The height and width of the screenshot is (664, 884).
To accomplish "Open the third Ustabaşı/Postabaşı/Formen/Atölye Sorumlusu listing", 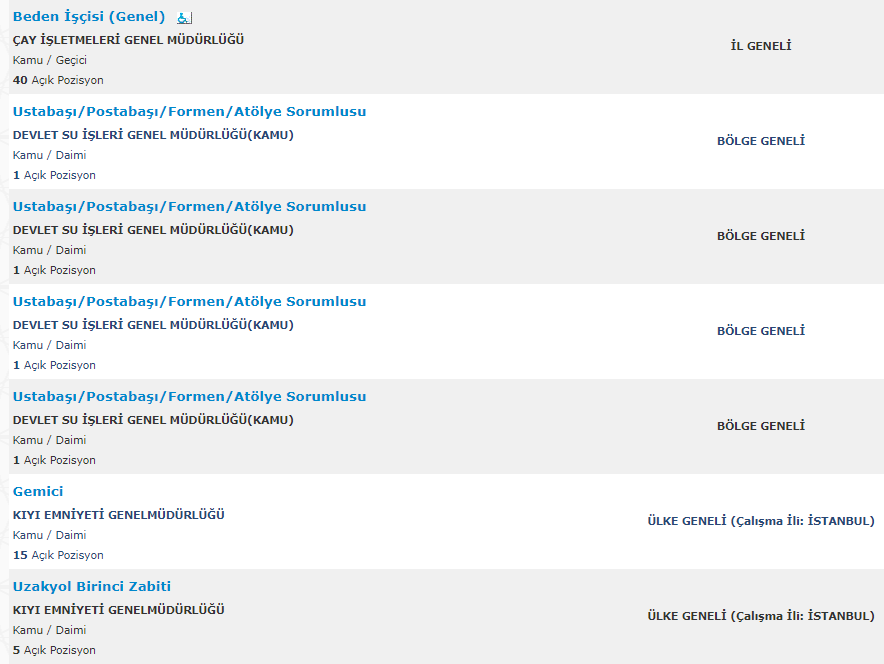I will (x=189, y=302).
